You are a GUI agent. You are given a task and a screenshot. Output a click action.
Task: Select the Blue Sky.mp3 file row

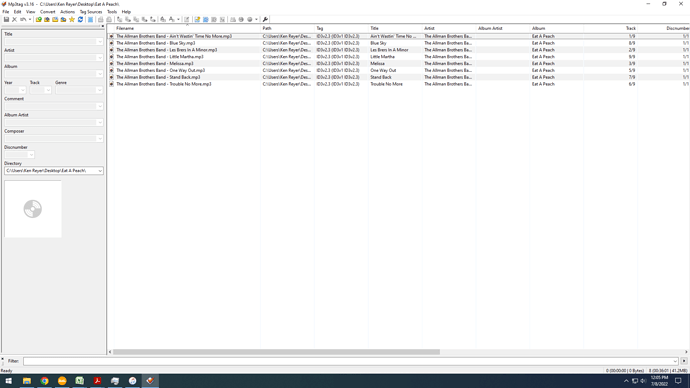398,43
